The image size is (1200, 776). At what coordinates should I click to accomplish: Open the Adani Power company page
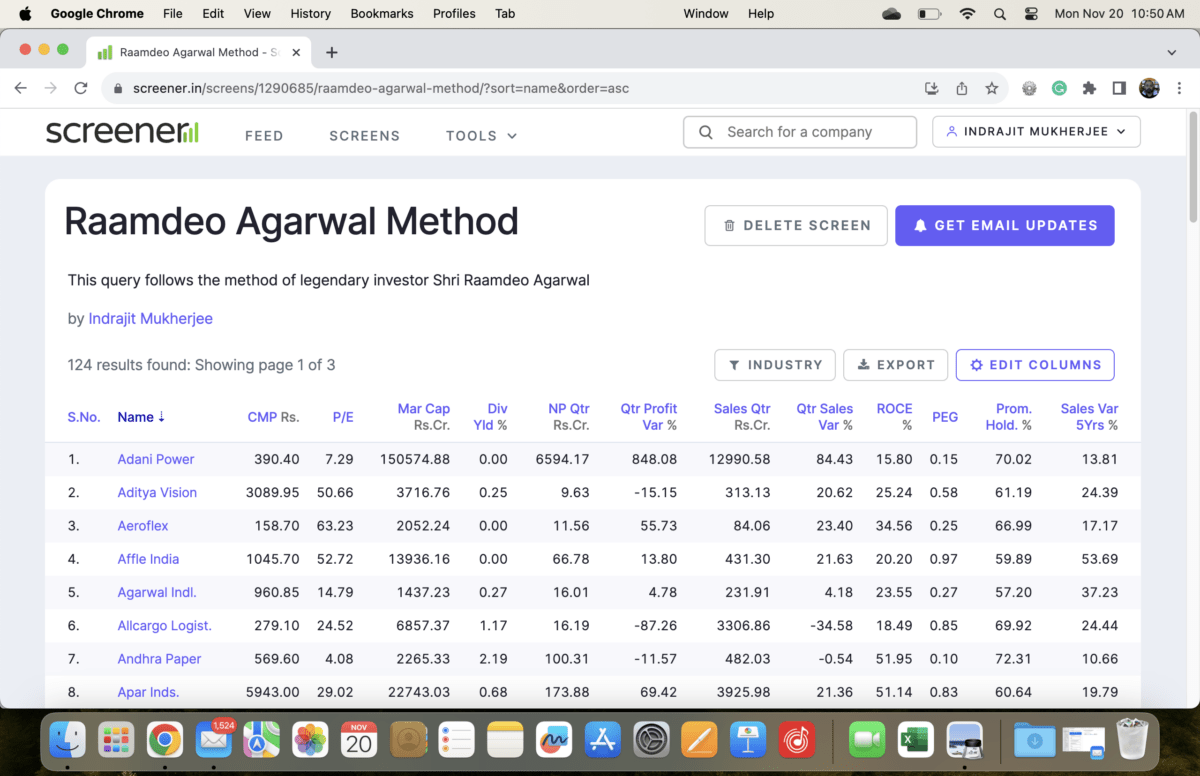click(156, 459)
